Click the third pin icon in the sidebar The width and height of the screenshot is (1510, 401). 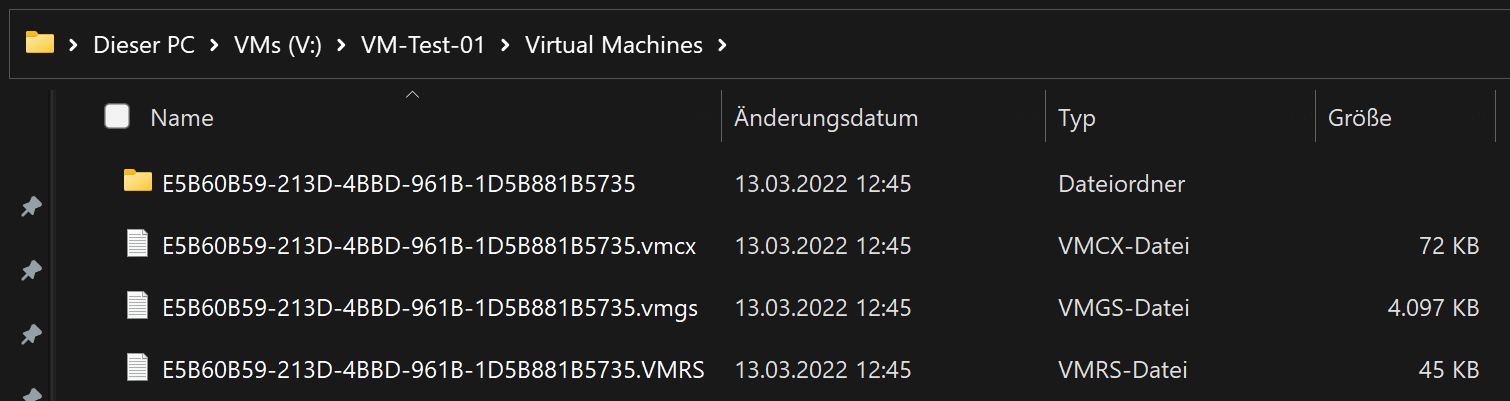[x=31, y=333]
